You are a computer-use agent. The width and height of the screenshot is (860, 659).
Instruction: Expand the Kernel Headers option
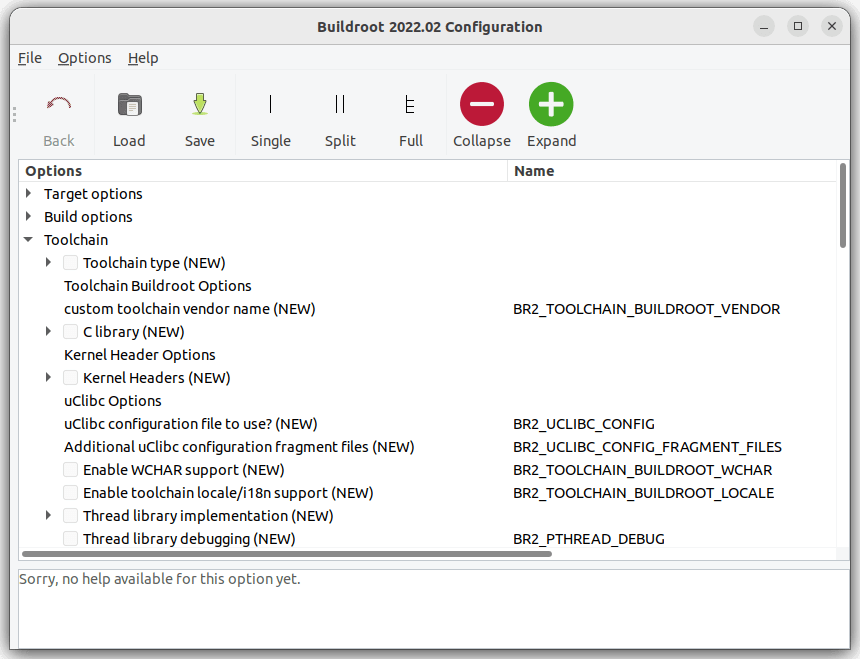click(x=49, y=378)
